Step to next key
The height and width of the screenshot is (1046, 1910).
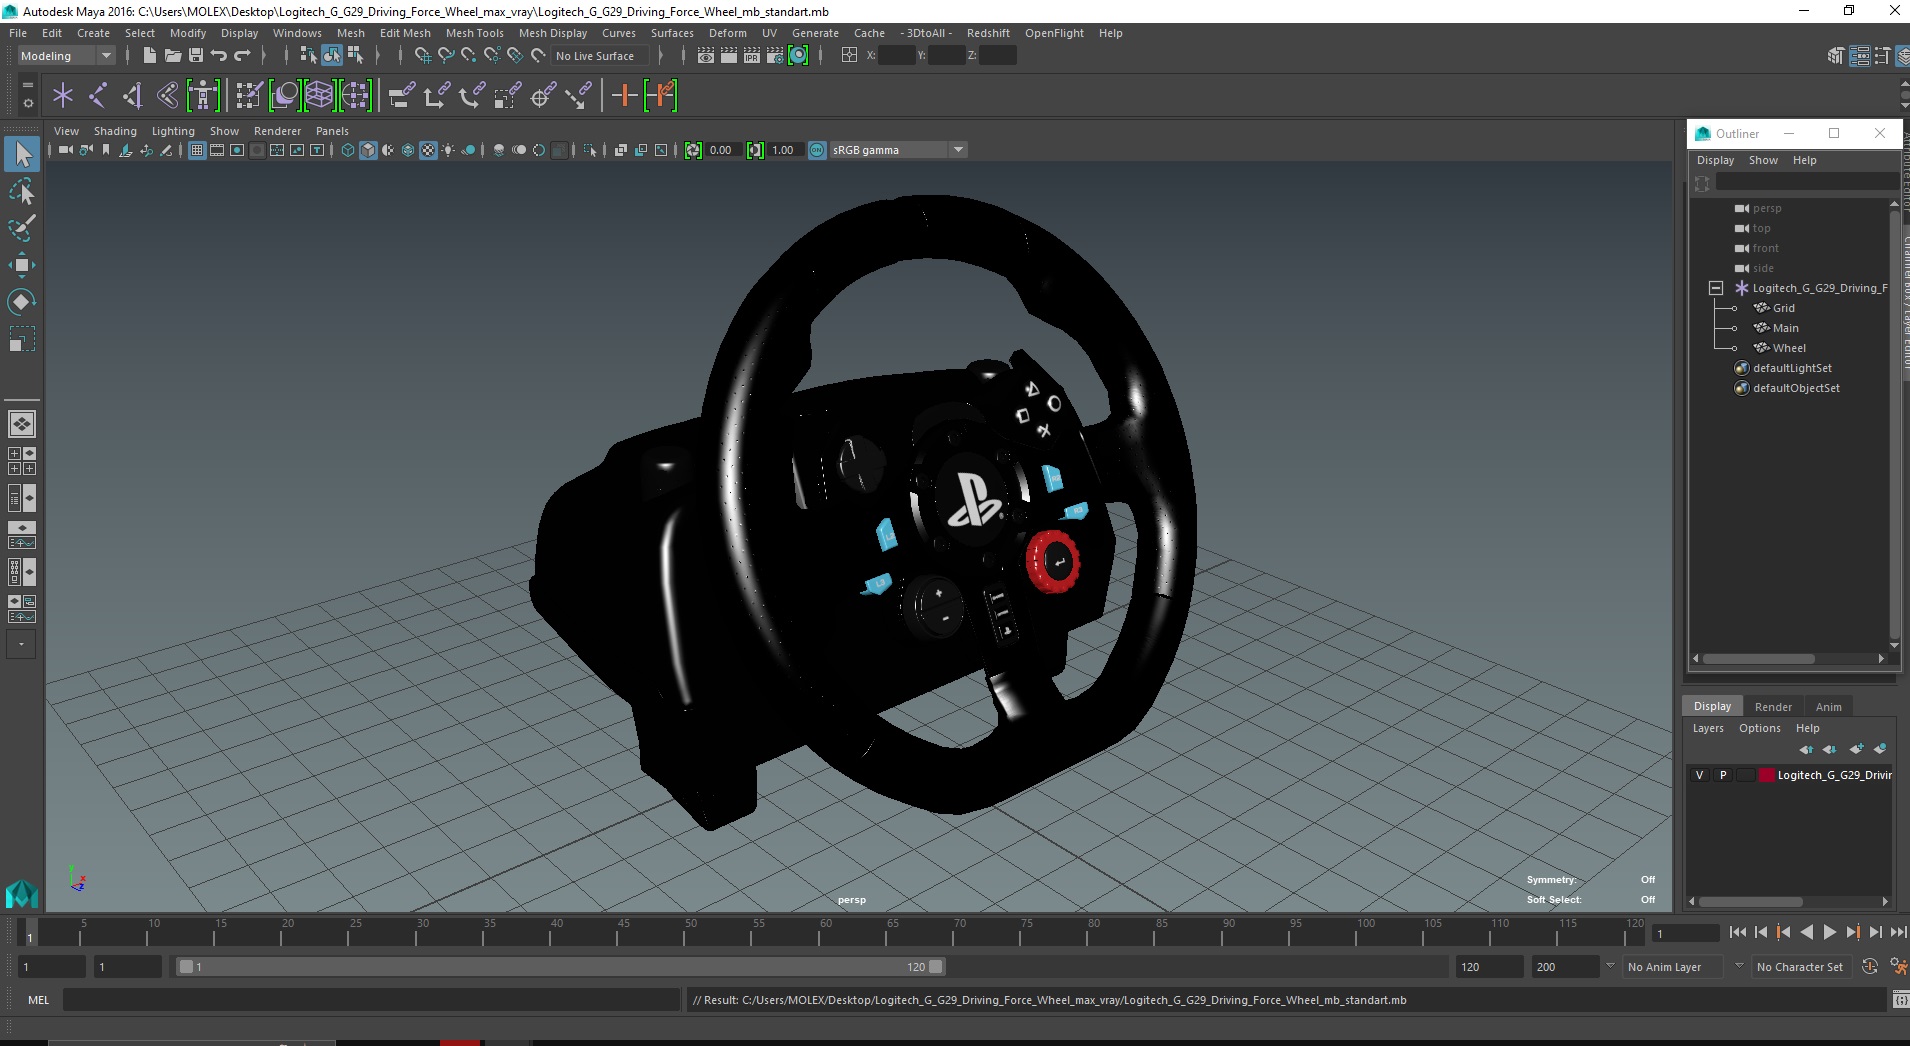tap(1852, 932)
